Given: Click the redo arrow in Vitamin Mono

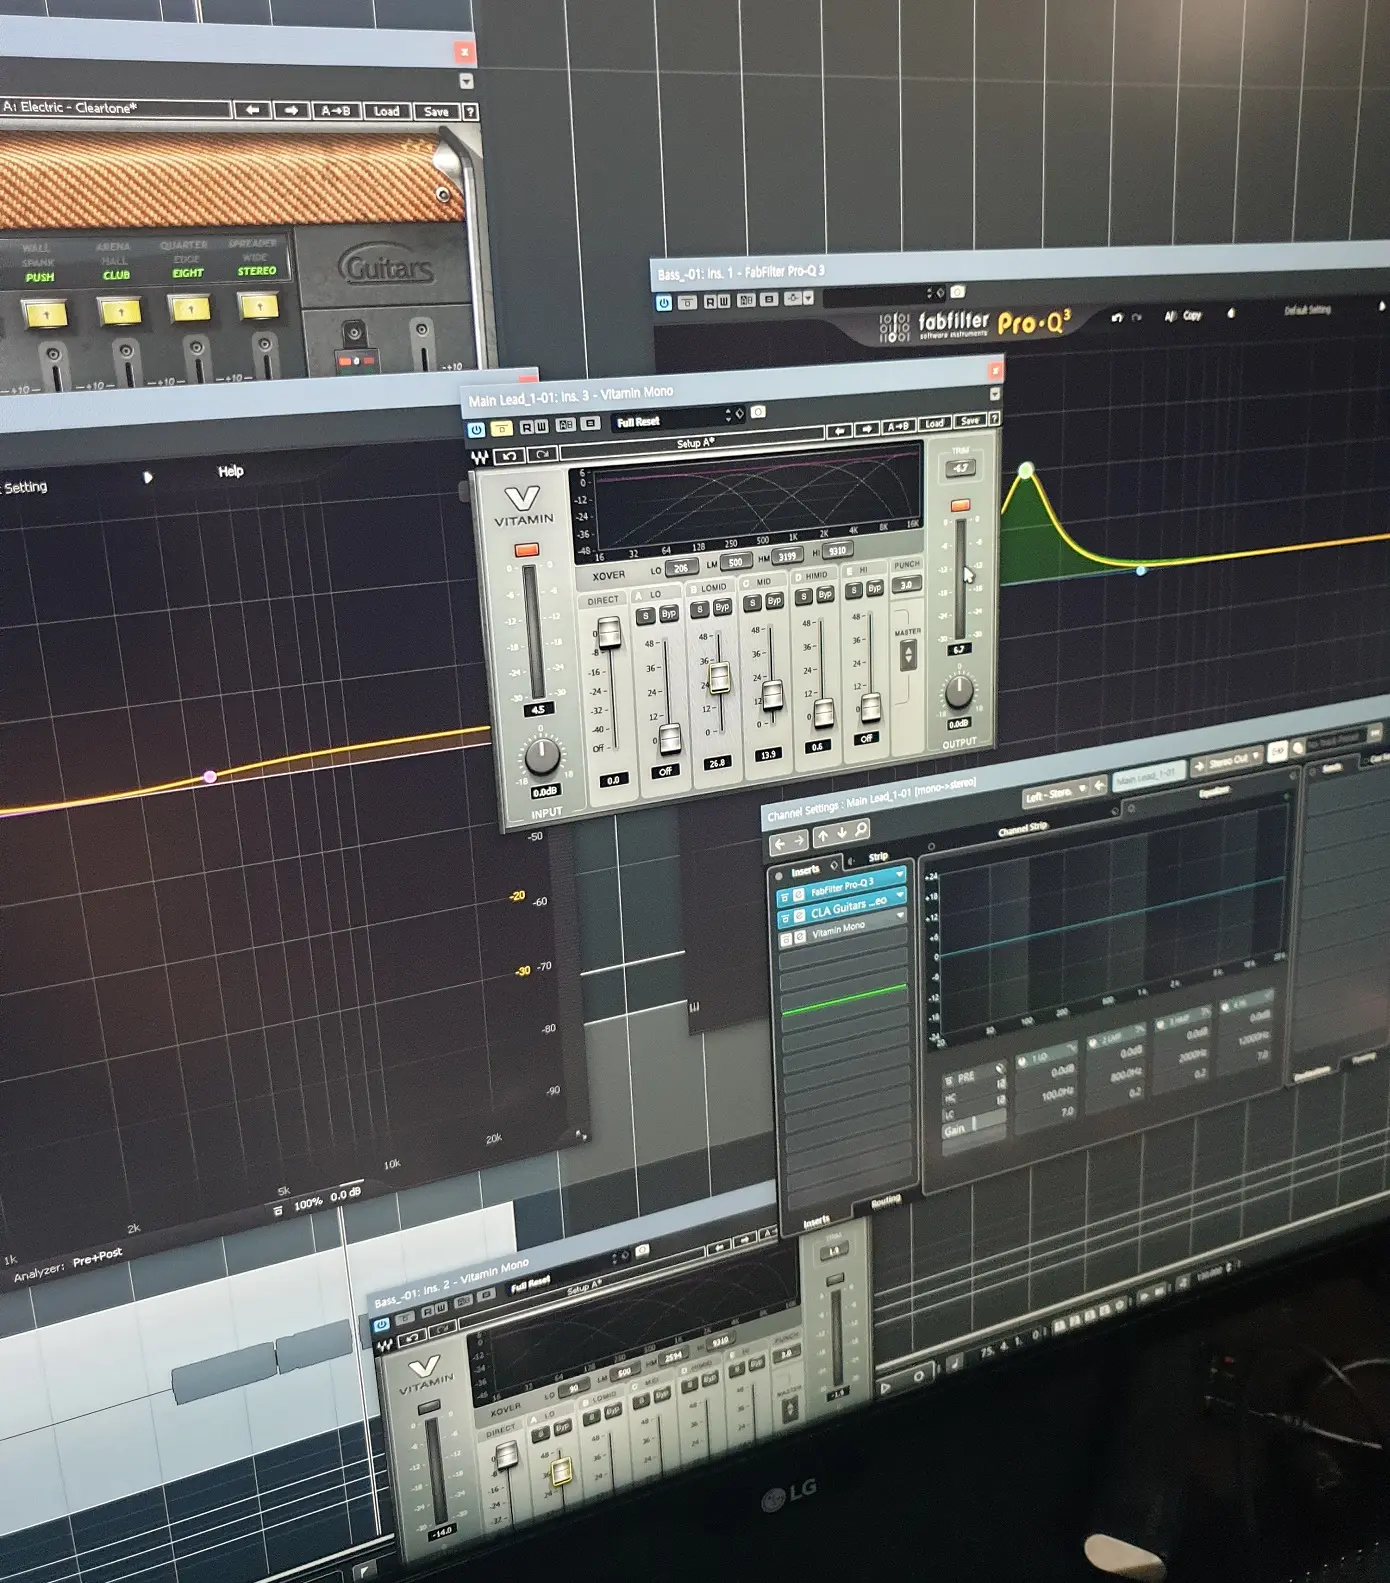Looking at the screenshot, I should [x=541, y=455].
